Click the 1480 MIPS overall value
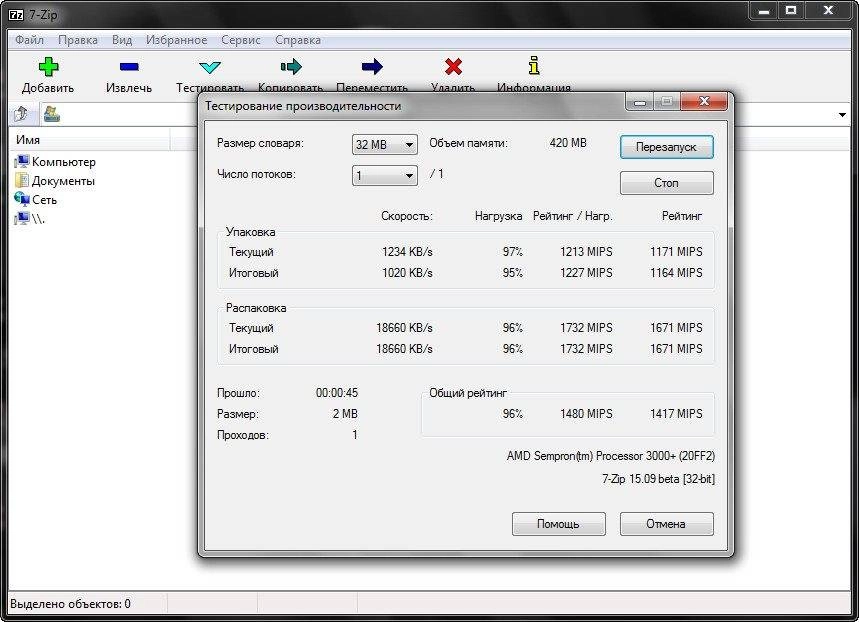This screenshot has height=622, width=859. [x=586, y=414]
